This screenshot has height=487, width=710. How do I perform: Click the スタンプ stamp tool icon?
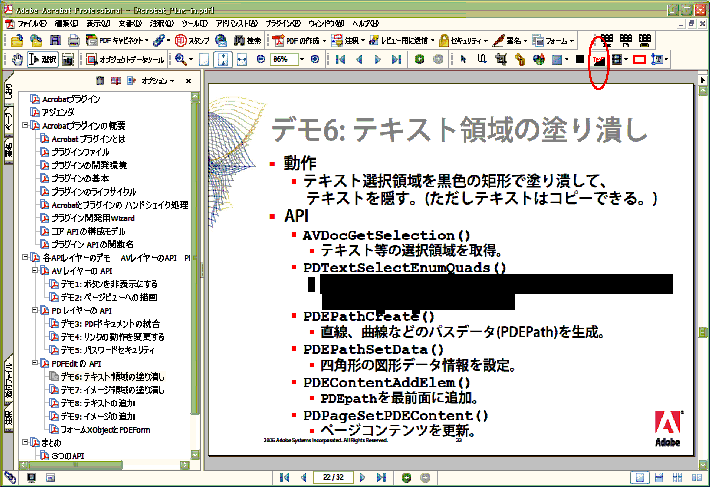[192, 41]
